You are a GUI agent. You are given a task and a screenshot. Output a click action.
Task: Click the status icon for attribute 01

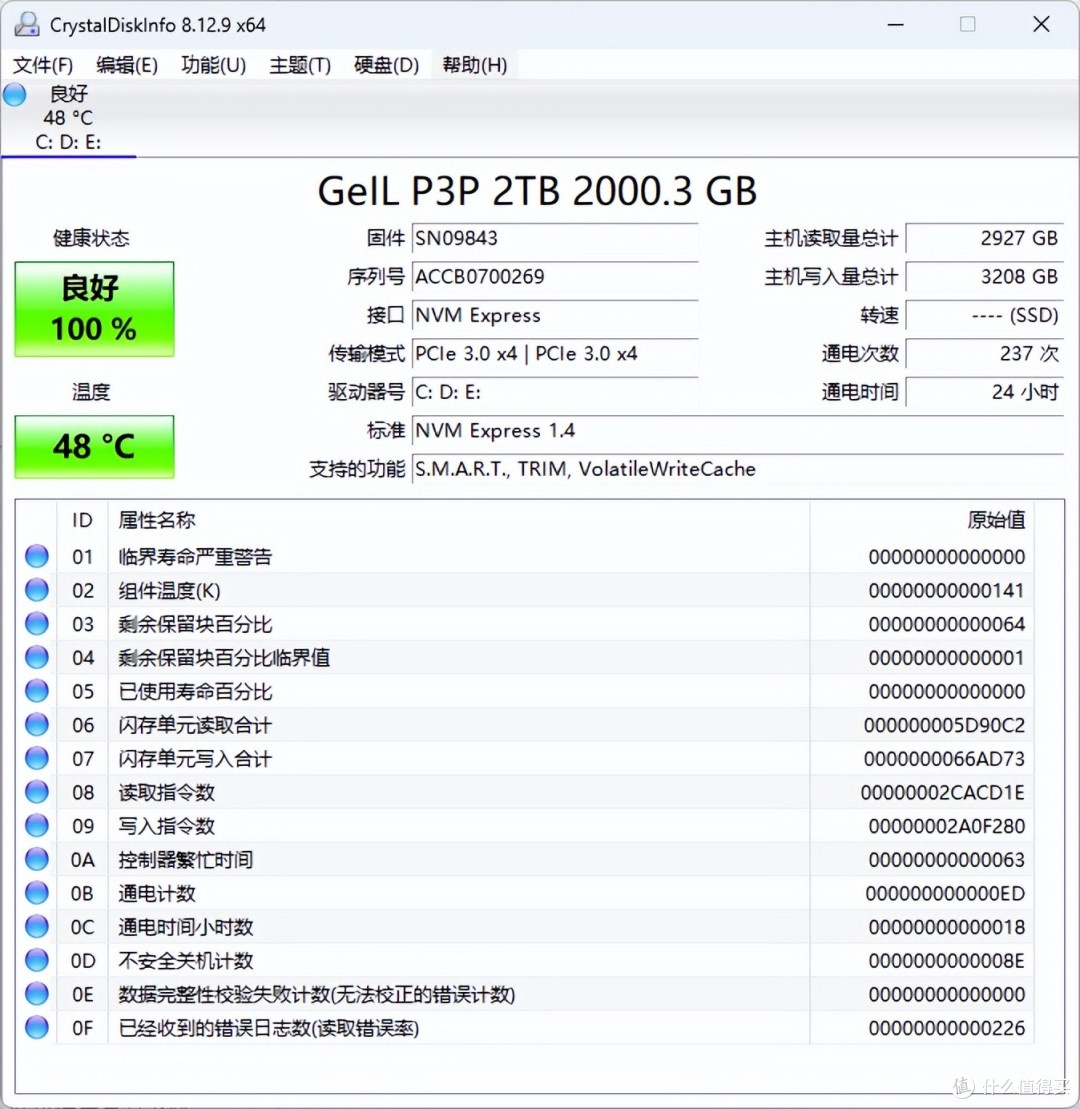pyautogui.click(x=37, y=557)
